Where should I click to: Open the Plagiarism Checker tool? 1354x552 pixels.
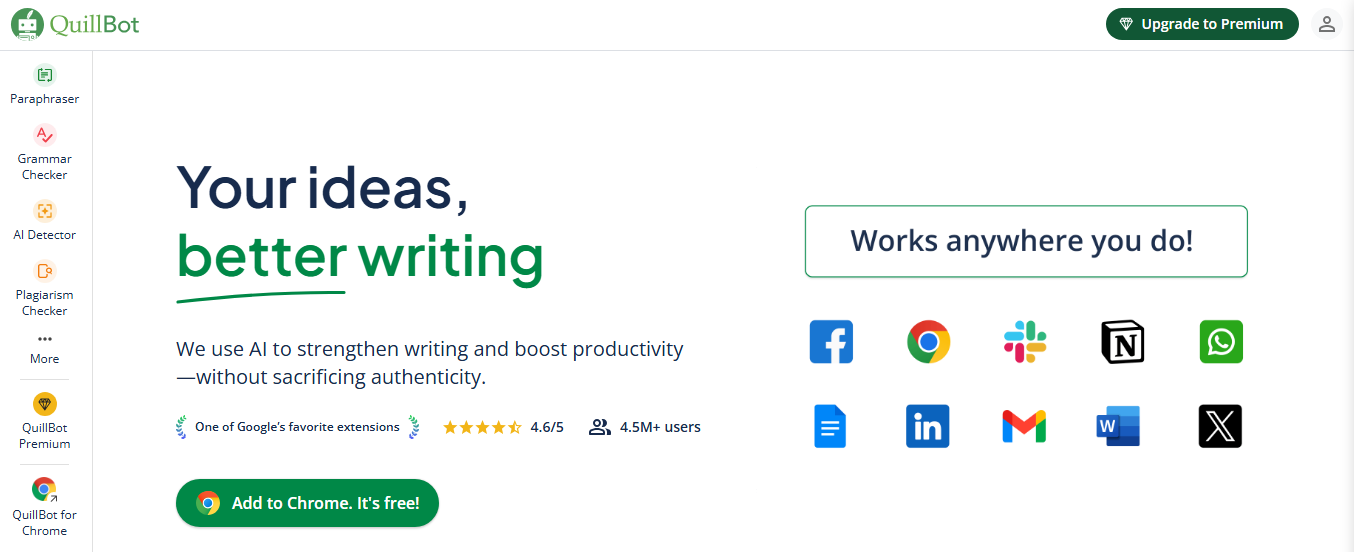pos(45,288)
